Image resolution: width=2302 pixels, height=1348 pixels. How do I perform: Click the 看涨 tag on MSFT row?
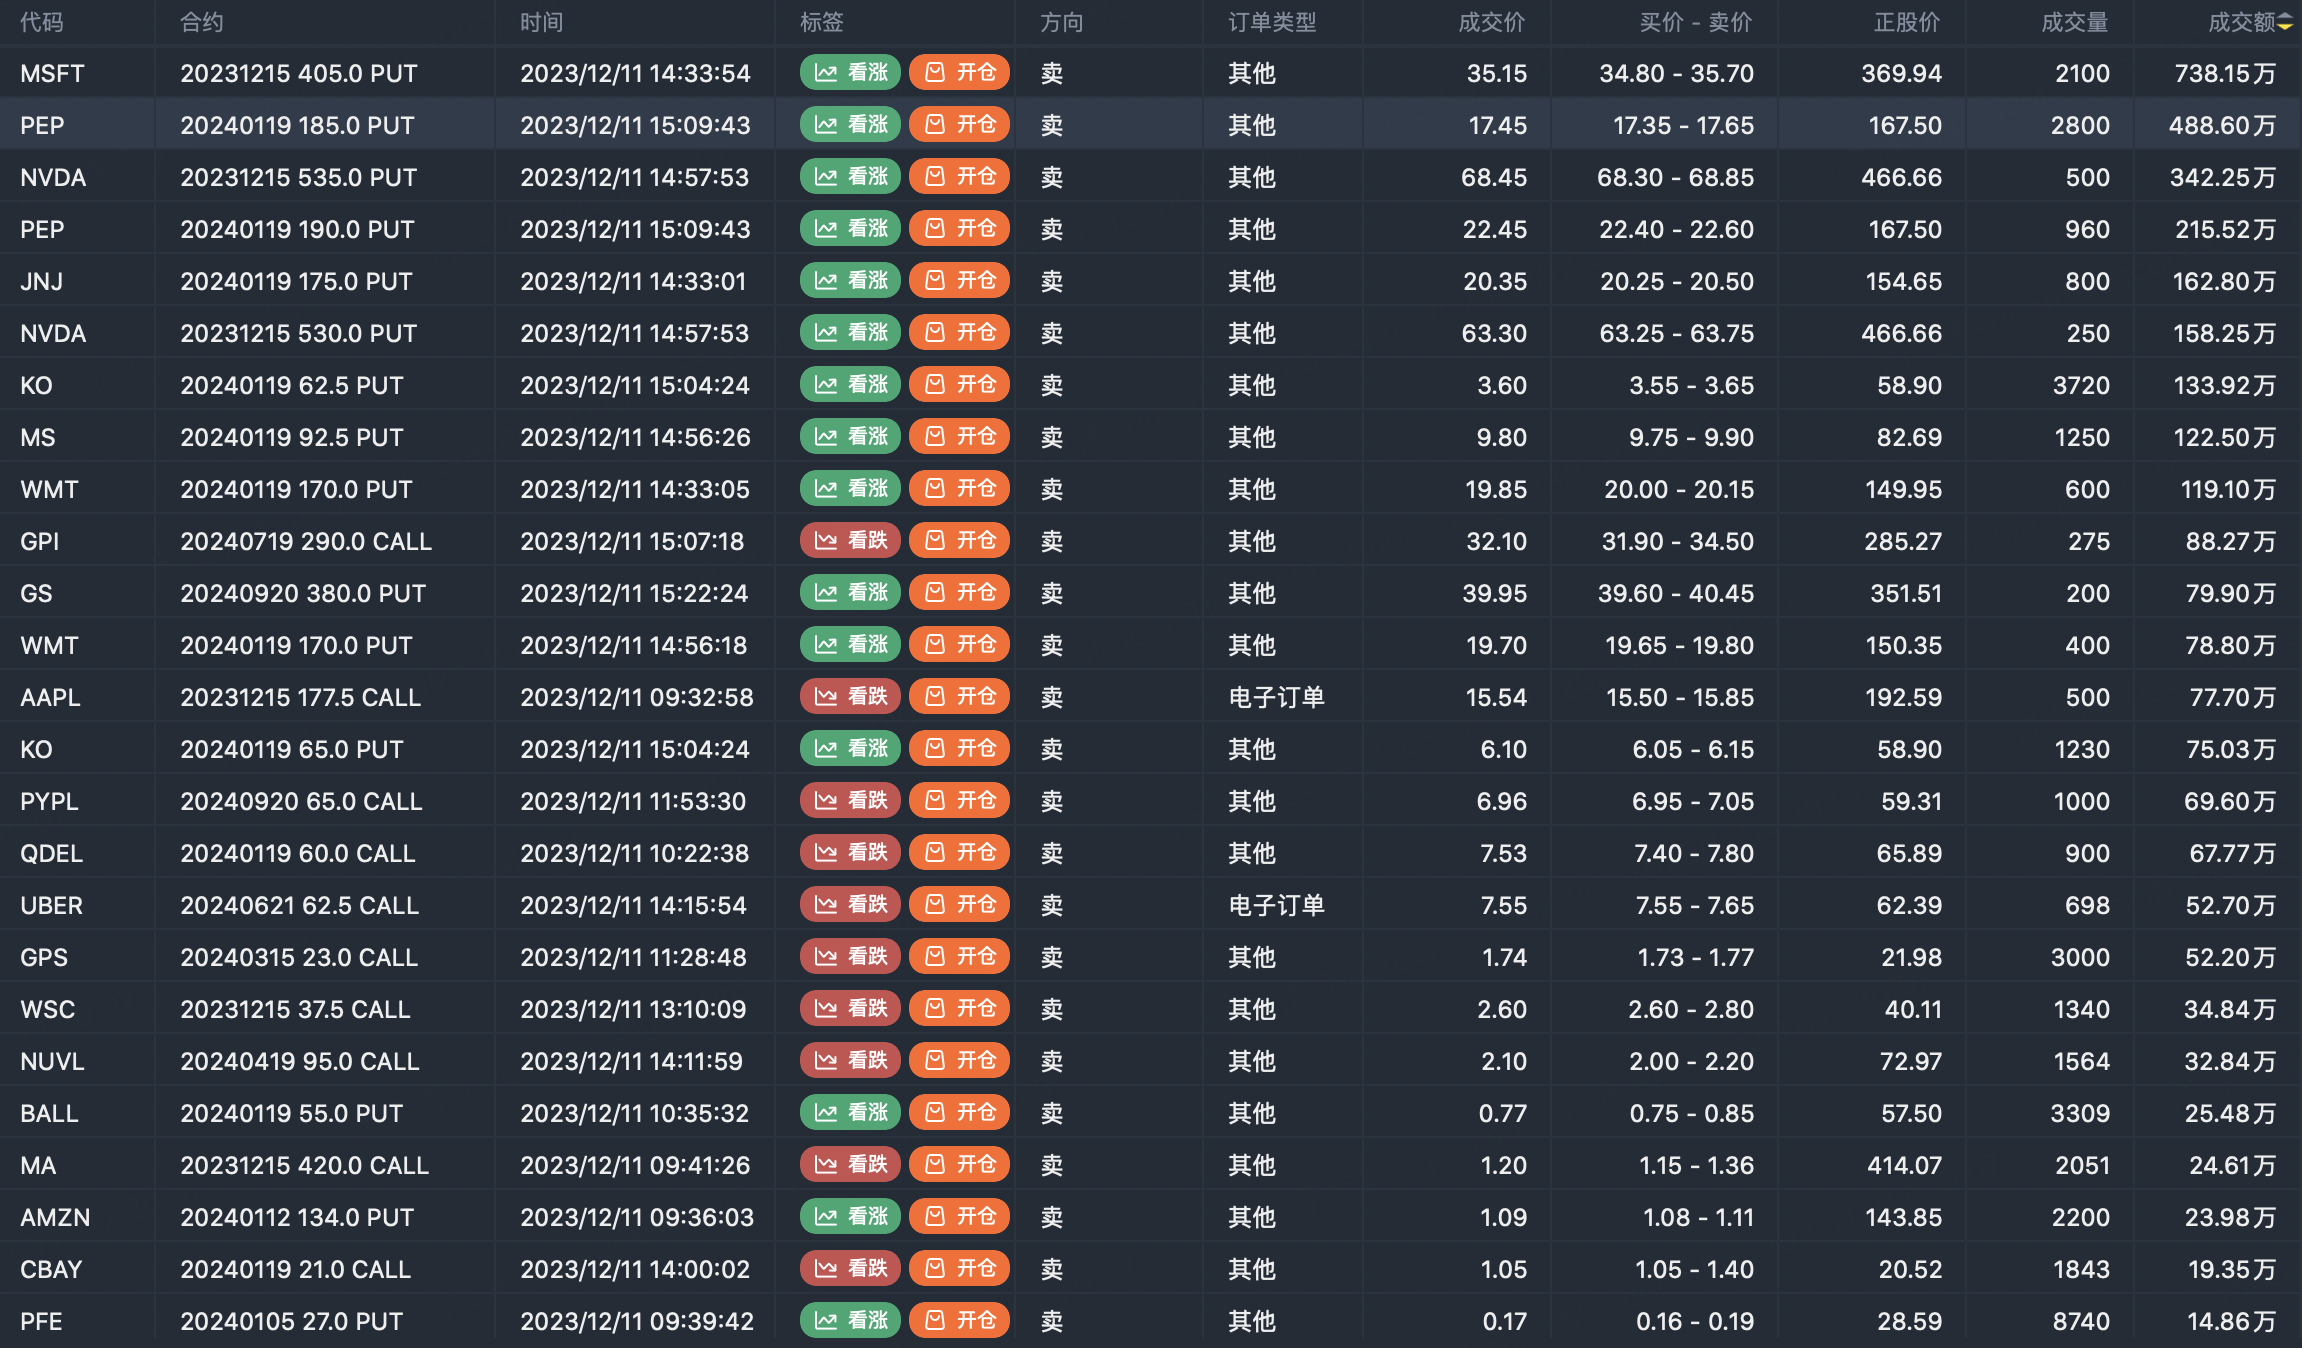click(851, 73)
